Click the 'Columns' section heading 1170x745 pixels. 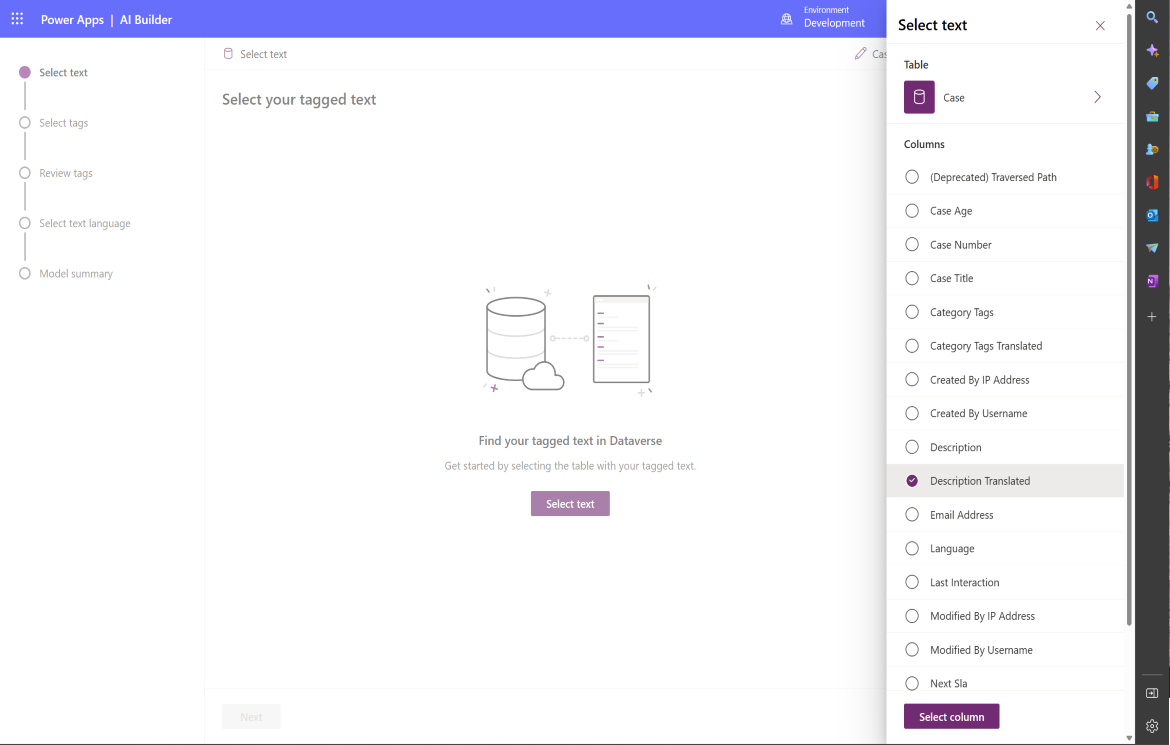click(924, 144)
